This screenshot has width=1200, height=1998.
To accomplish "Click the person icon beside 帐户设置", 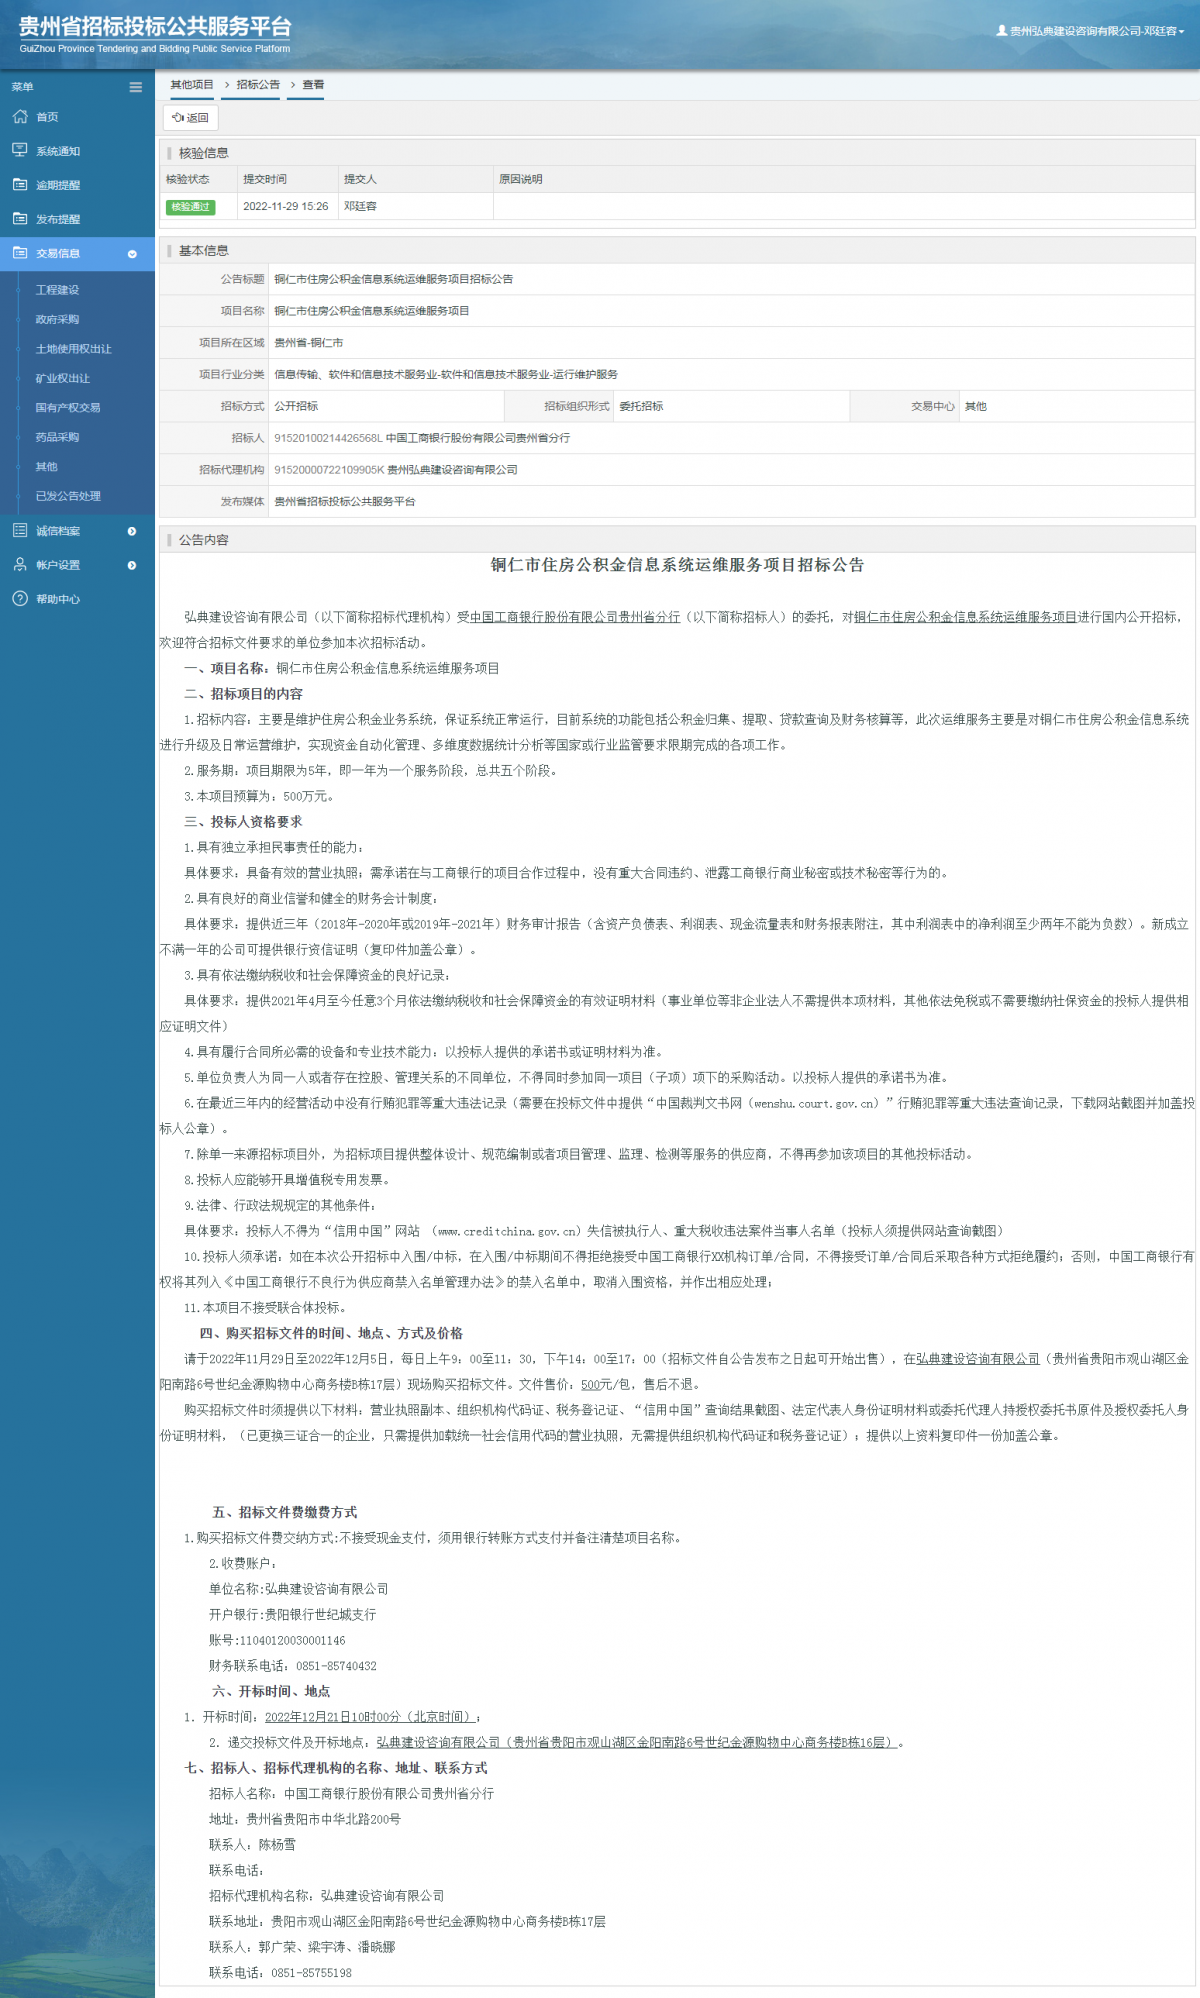I will click(x=20, y=565).
